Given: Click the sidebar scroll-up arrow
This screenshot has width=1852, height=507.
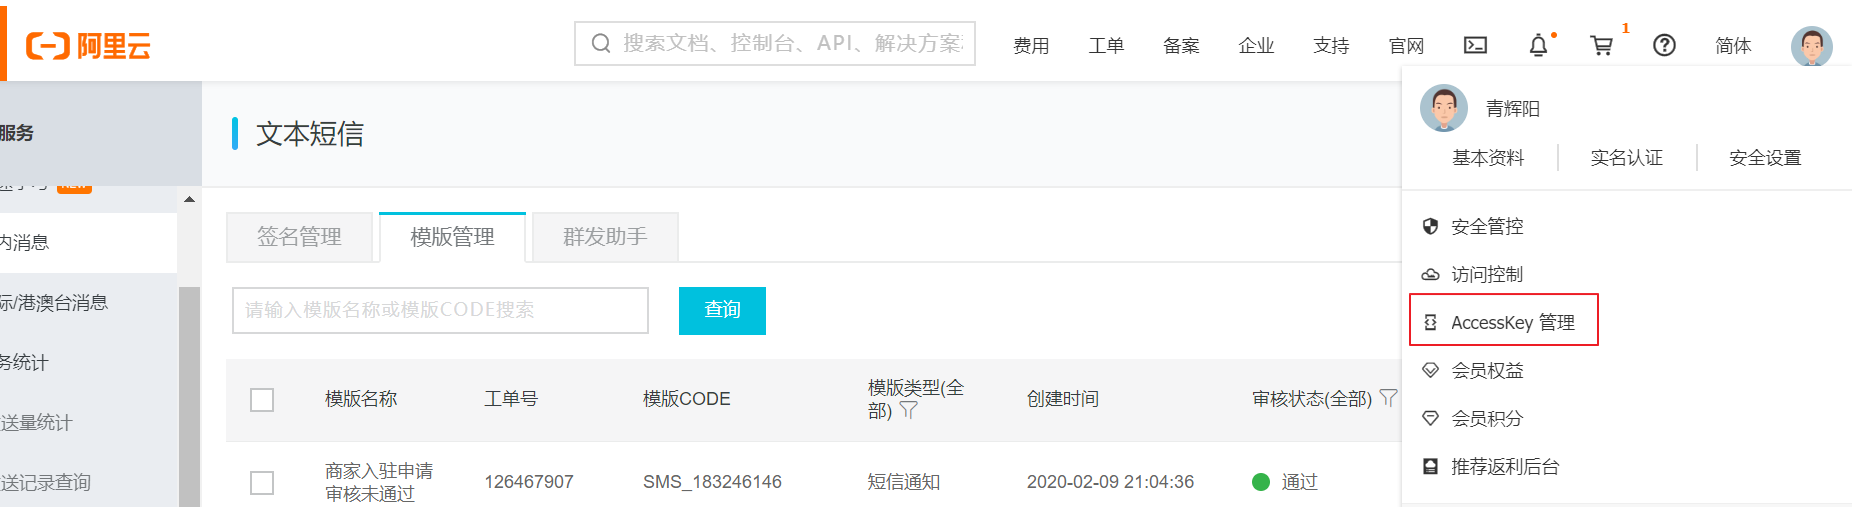Looking at the screenshot, I should 189,200.
